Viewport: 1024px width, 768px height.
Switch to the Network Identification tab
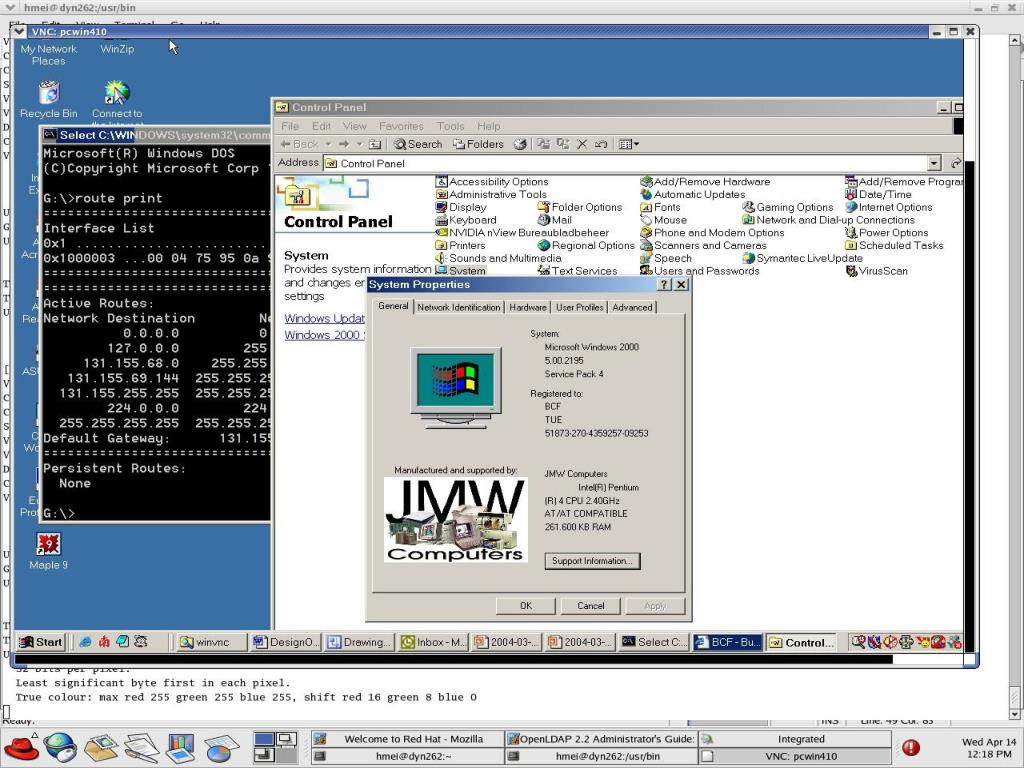[458, 307]
